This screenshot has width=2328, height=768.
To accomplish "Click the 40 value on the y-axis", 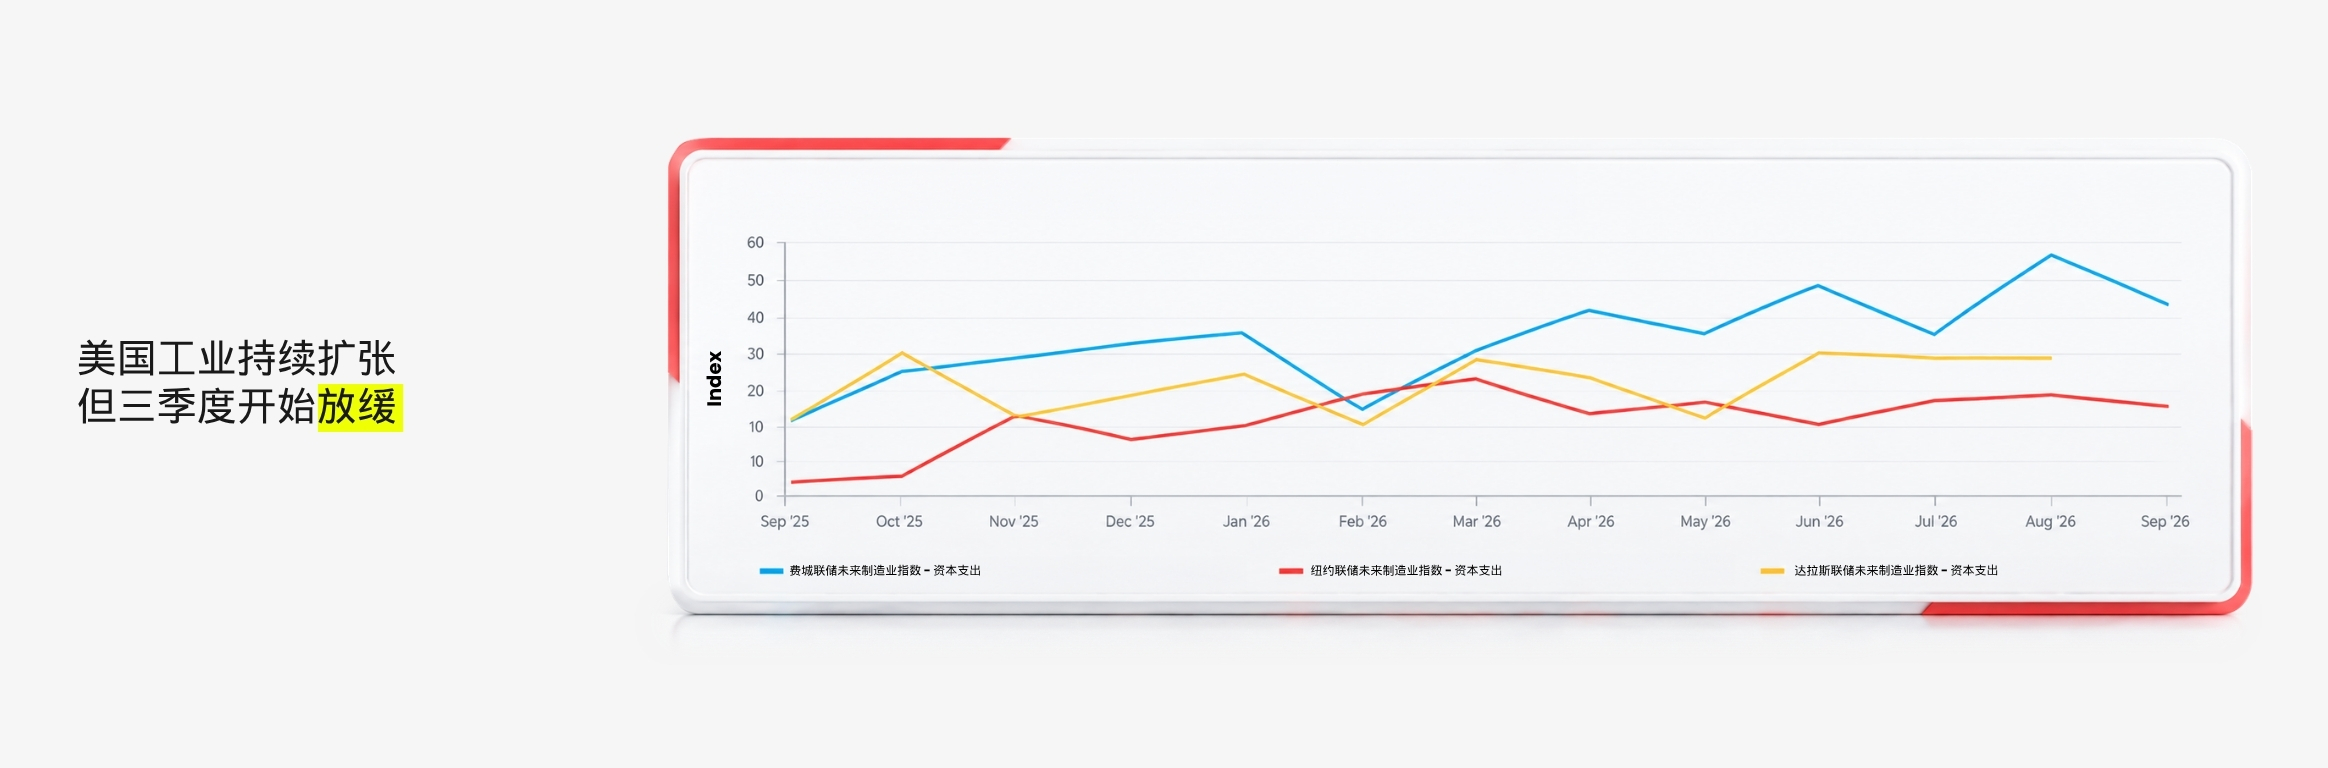I will click(755, 318).
